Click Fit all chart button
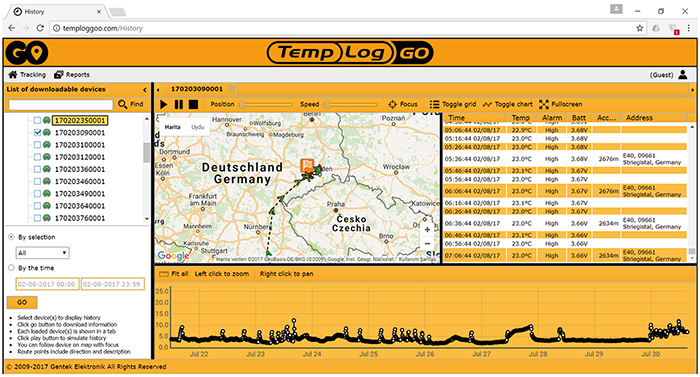Screen dimensions: 700x377 [x=174, y=274]
